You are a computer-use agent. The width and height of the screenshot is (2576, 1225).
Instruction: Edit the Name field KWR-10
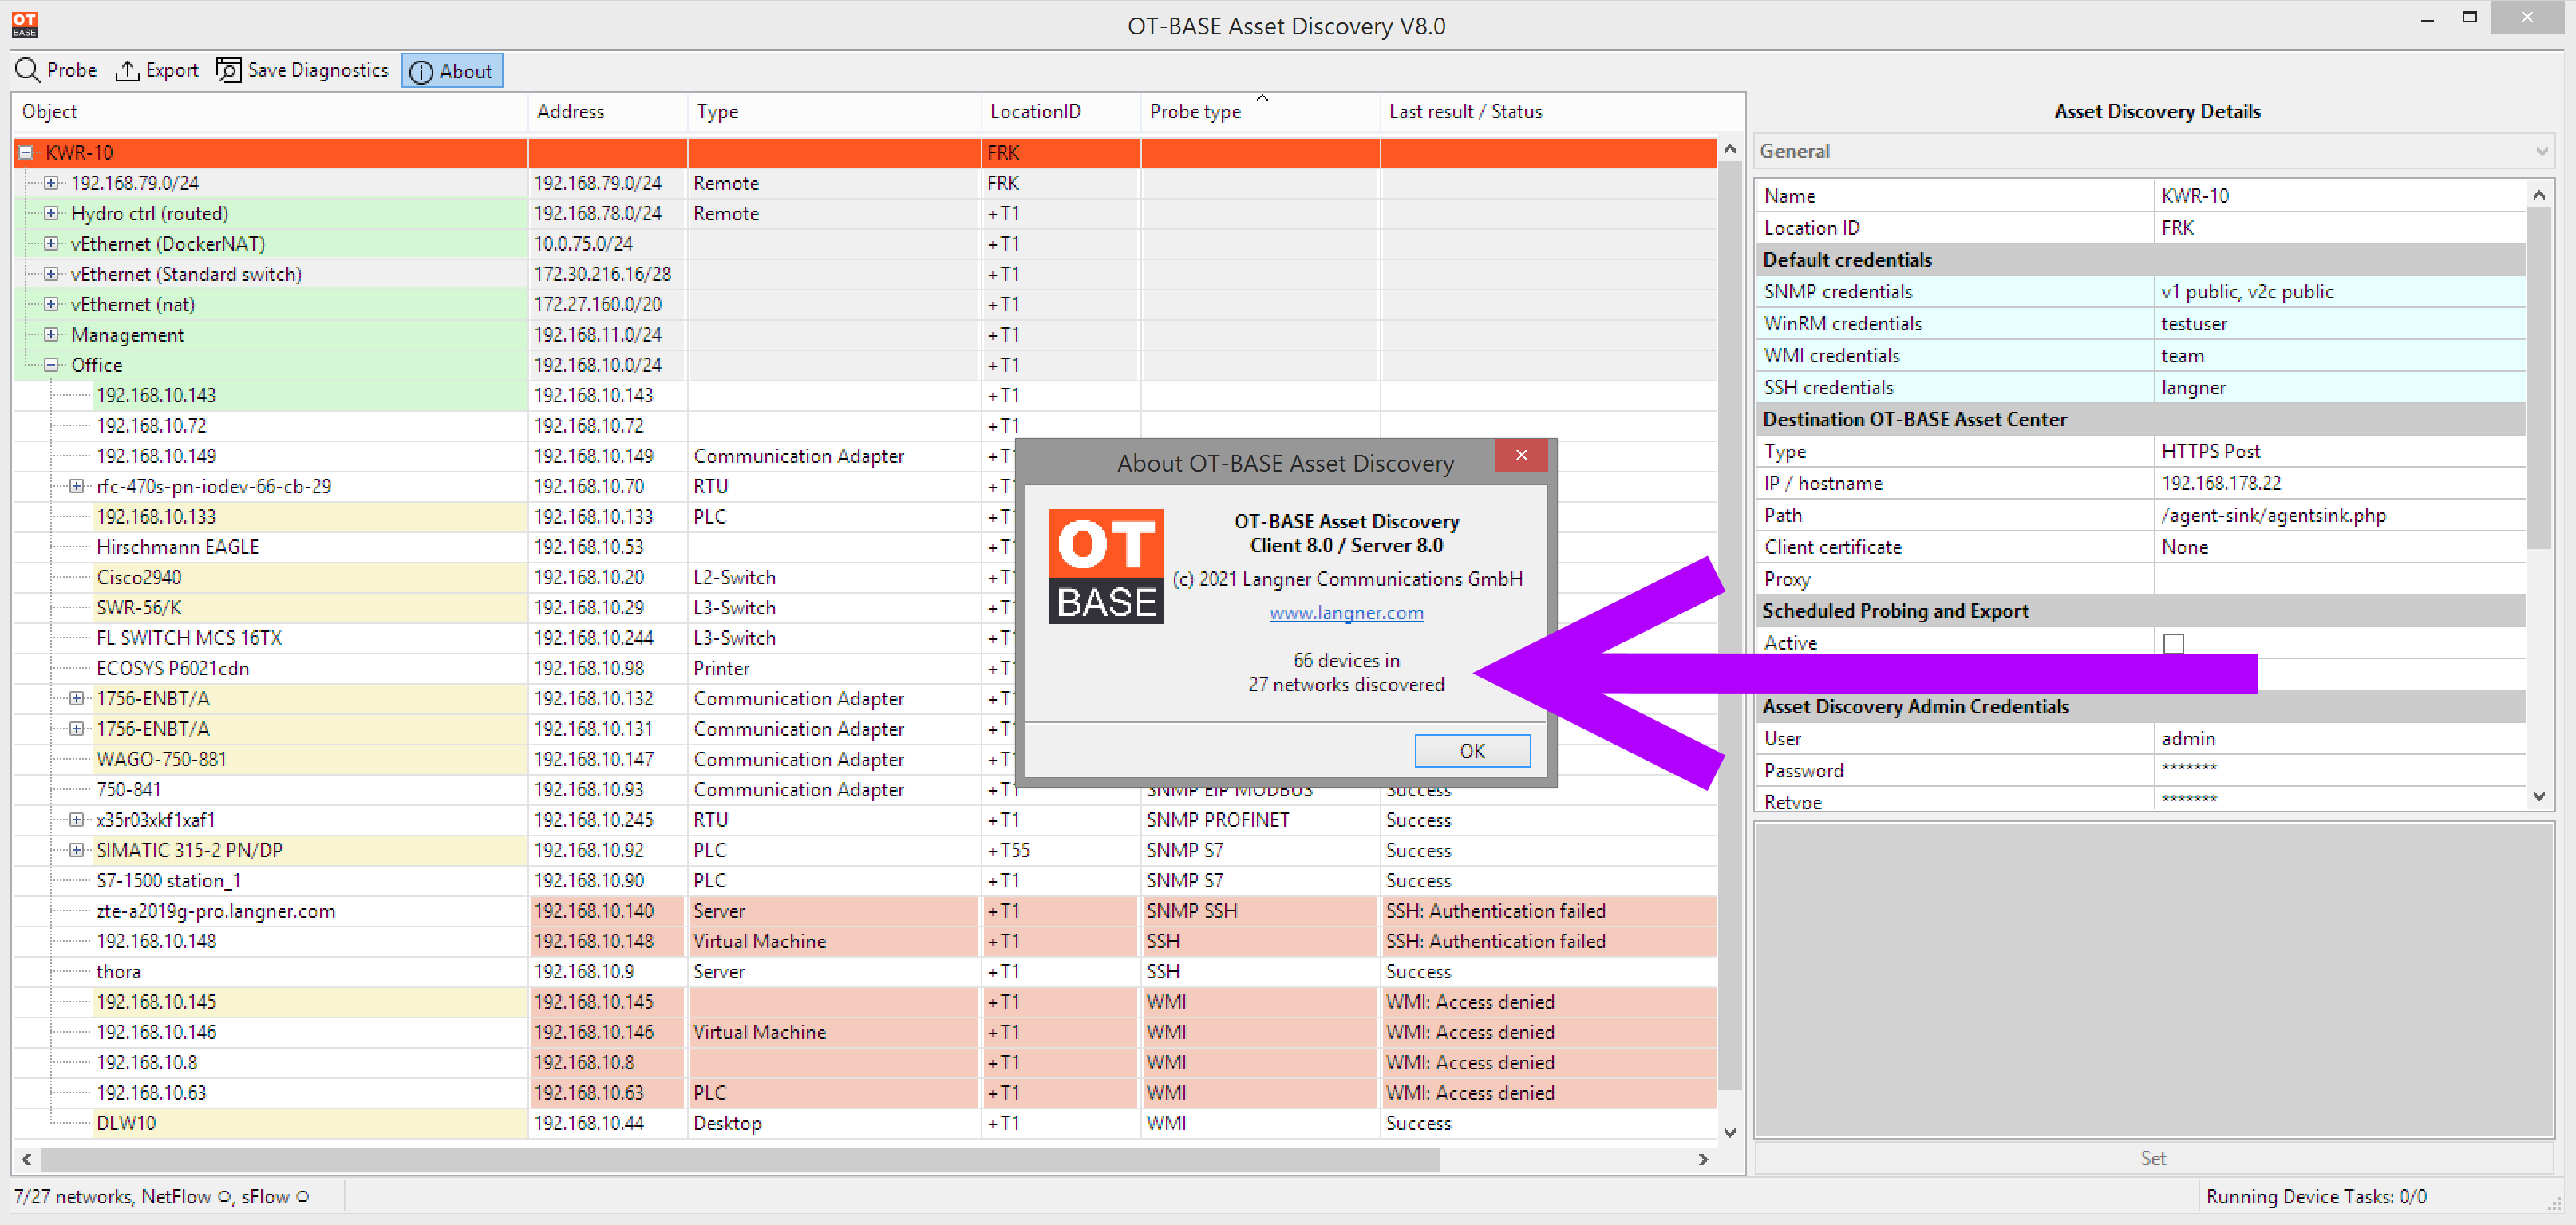click(x=2339, y=196)
